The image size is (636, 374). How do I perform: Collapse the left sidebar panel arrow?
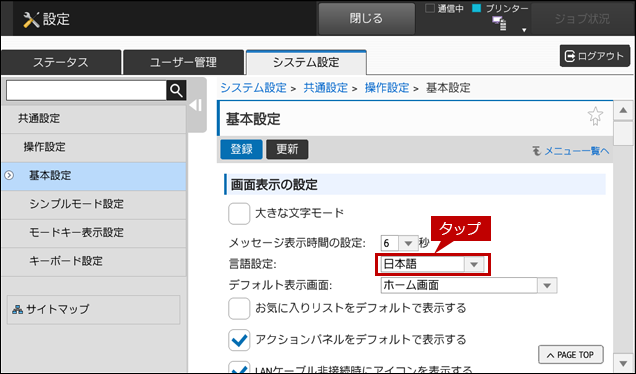point(196,105)
